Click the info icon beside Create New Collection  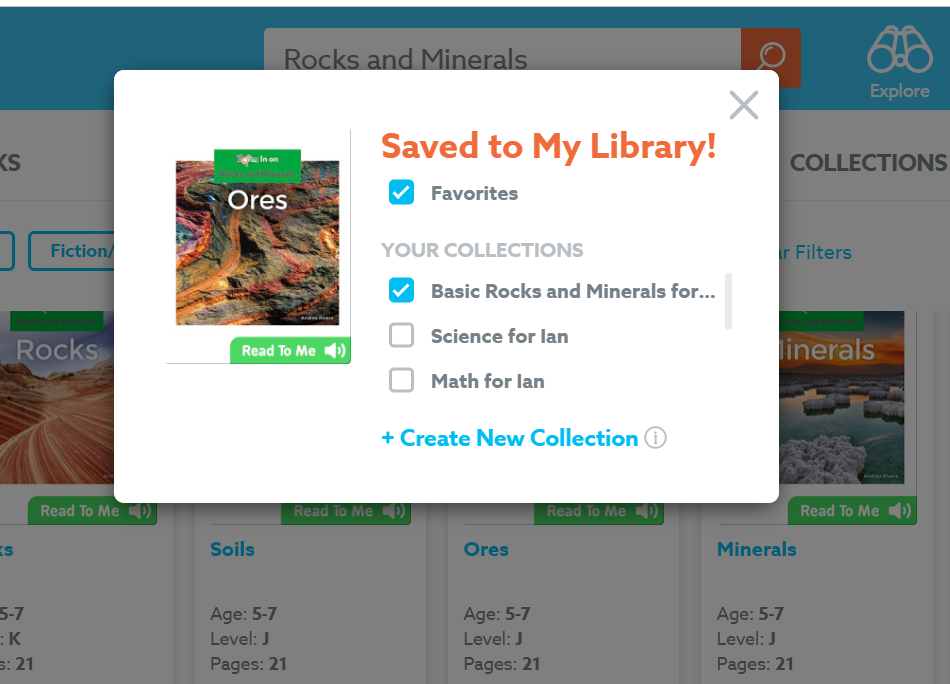(x=656, y=438)
